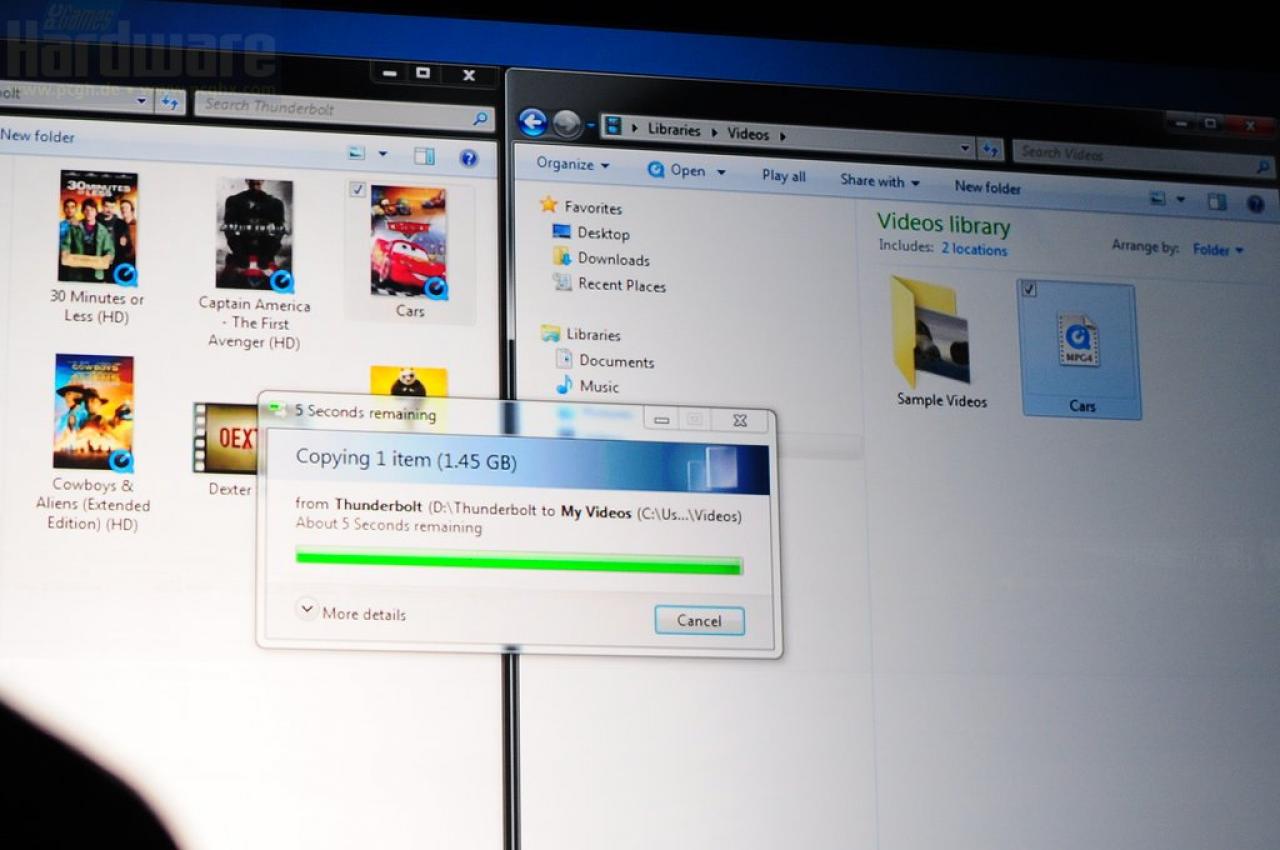Select Cowboys & Aliens (Extended Edition) movie
1280x850 pixels.
(93, 442)
